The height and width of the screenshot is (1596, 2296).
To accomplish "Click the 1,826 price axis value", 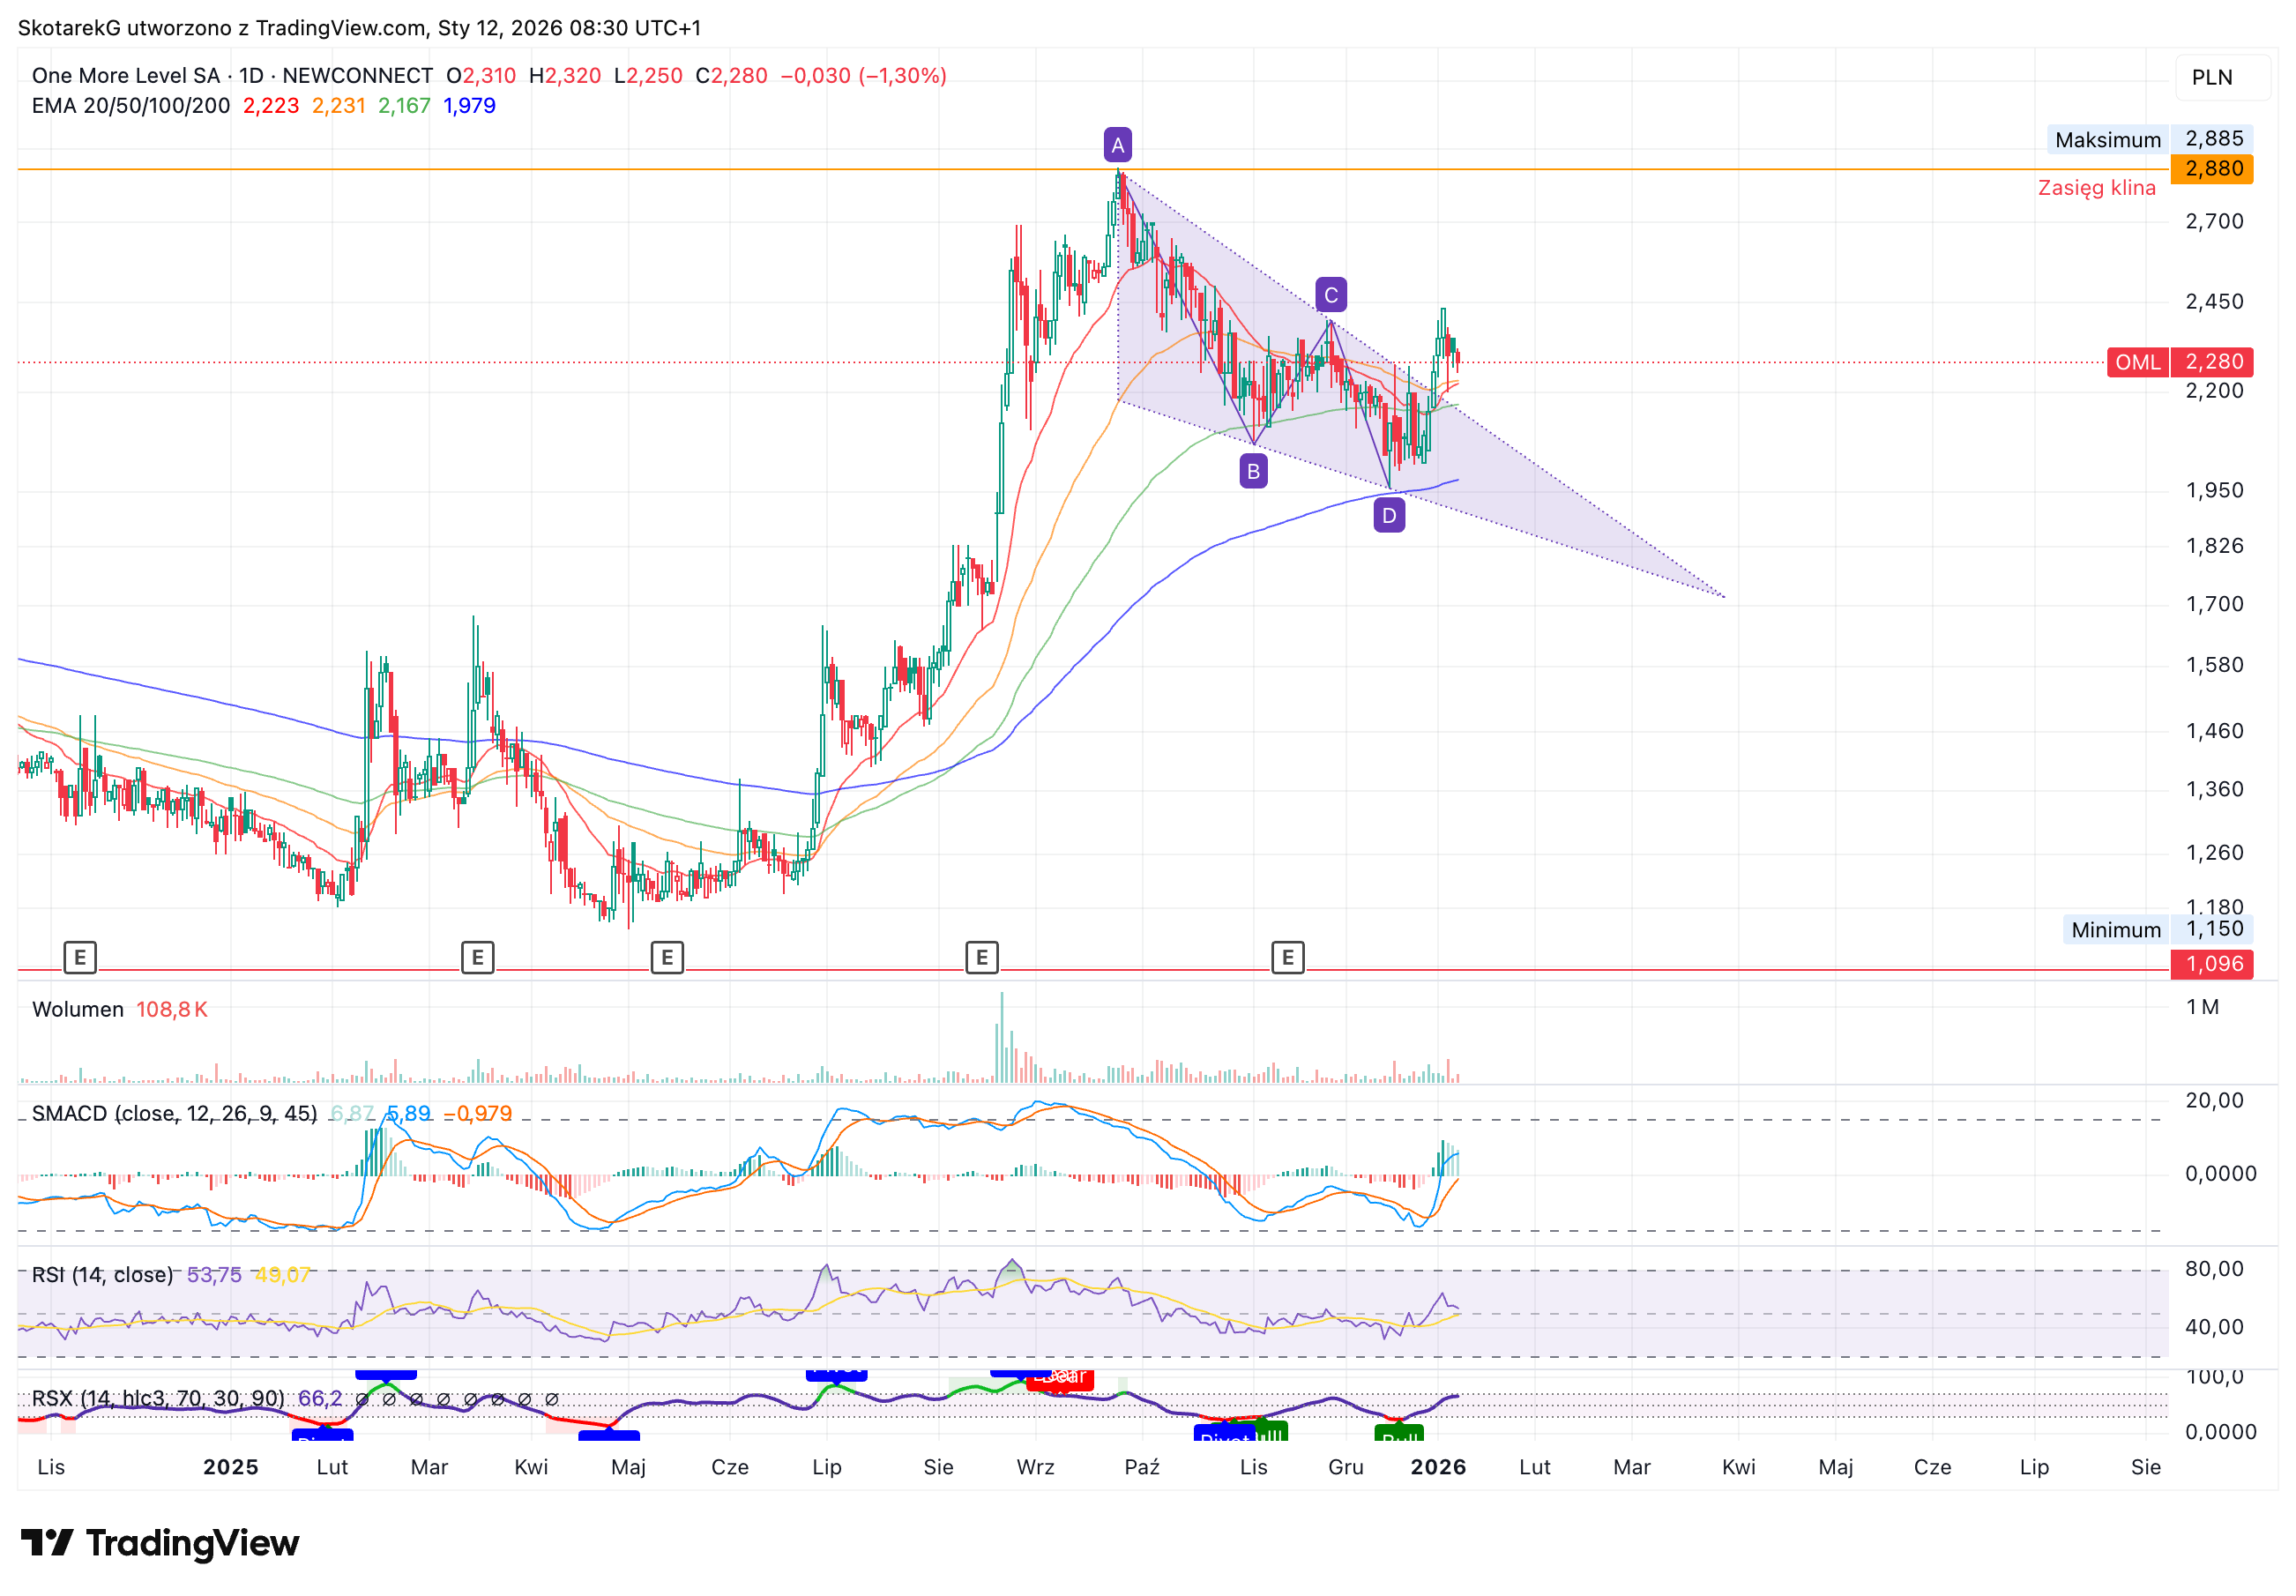I will click(x=2214, y=546).
